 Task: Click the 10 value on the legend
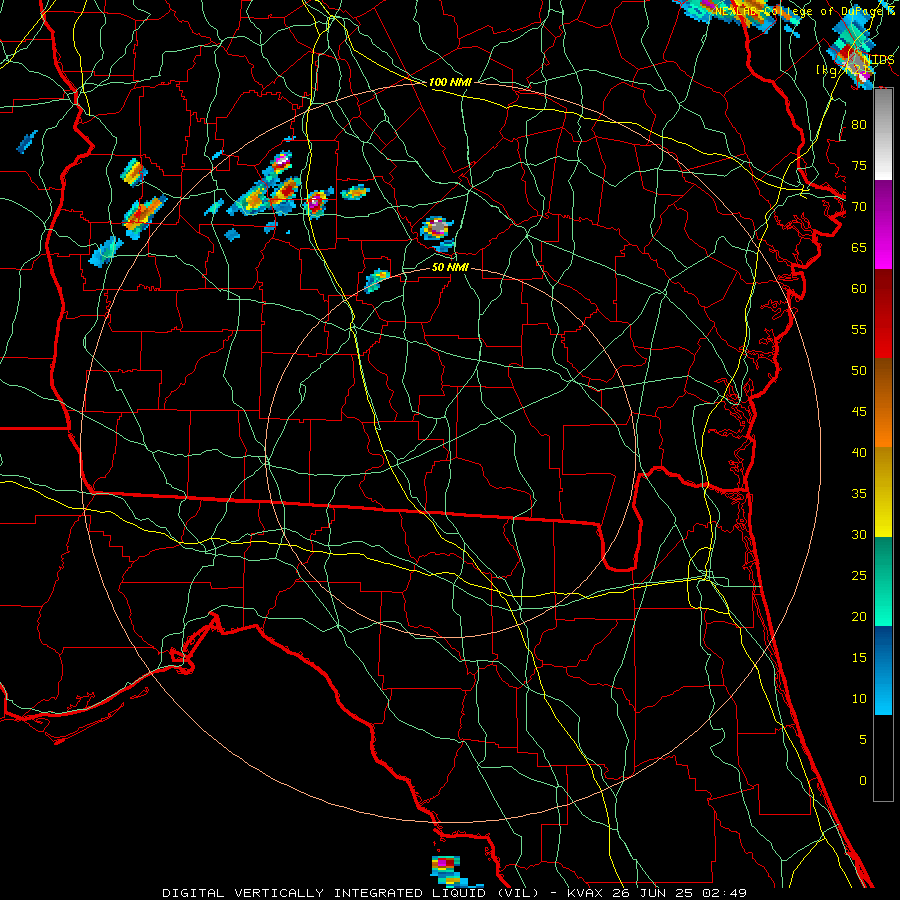[859, 699]
